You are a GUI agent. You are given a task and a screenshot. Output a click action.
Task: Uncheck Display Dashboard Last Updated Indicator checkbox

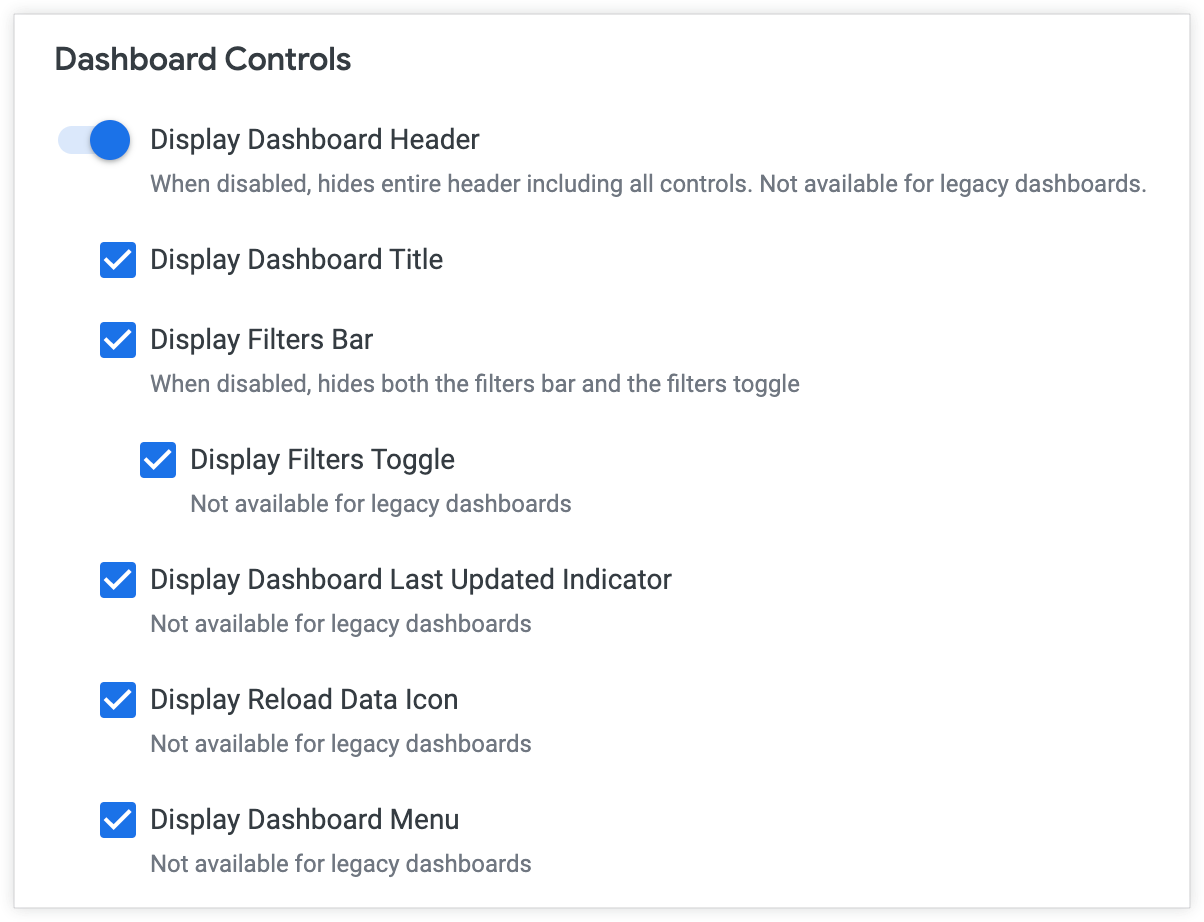click(x=118, y=580)
